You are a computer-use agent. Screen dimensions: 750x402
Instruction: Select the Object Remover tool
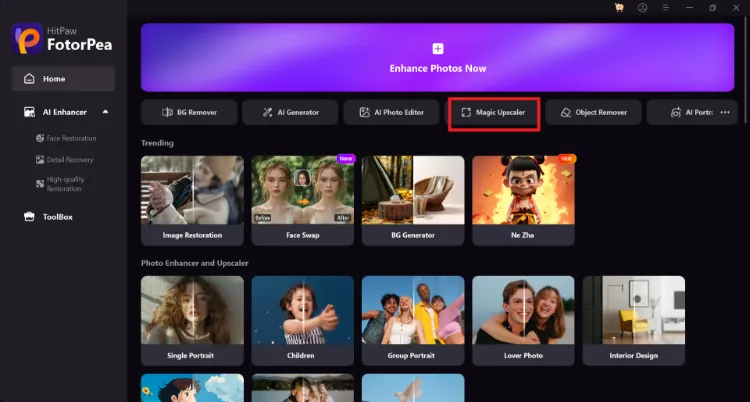[594, 112]
